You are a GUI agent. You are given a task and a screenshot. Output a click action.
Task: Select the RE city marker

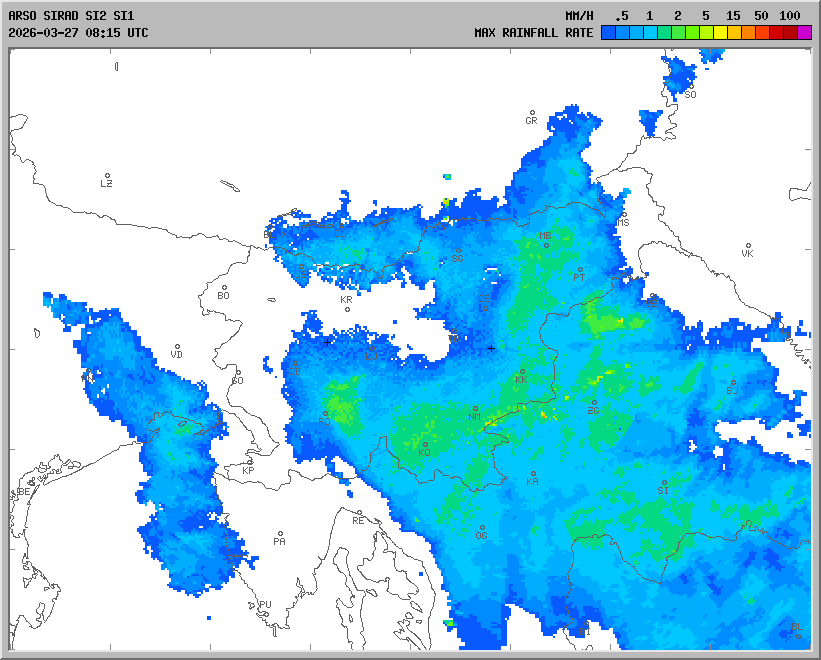[359, 513]
